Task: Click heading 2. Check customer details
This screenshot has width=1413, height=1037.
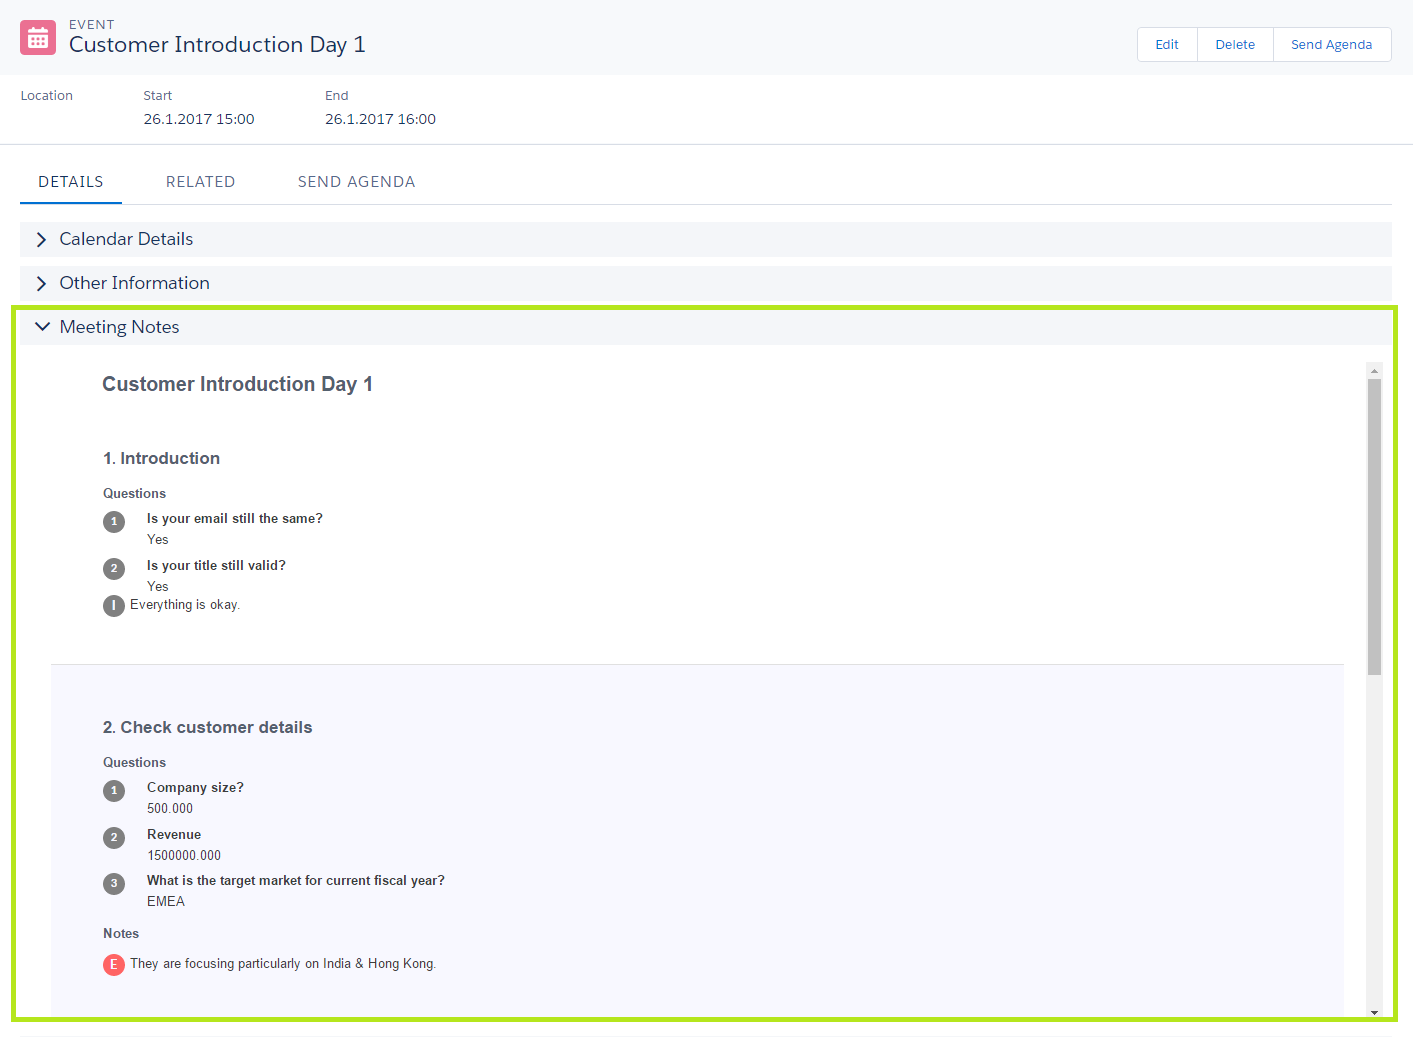Action: tap(207, 727)
